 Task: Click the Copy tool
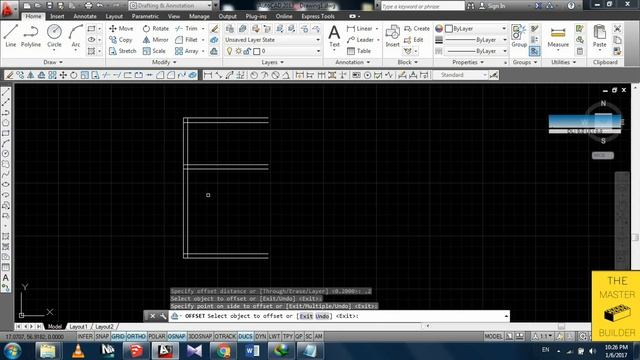[x=120, y=40]
